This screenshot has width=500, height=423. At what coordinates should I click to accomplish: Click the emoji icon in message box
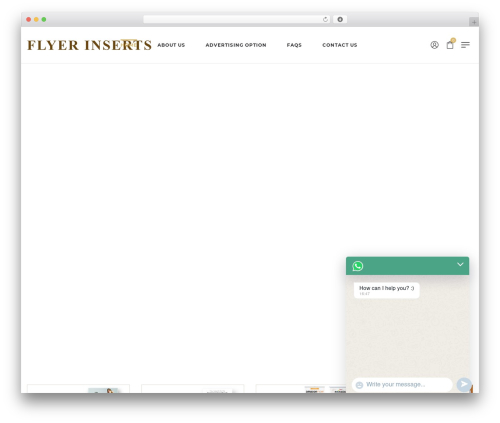(x=359, y=385)
